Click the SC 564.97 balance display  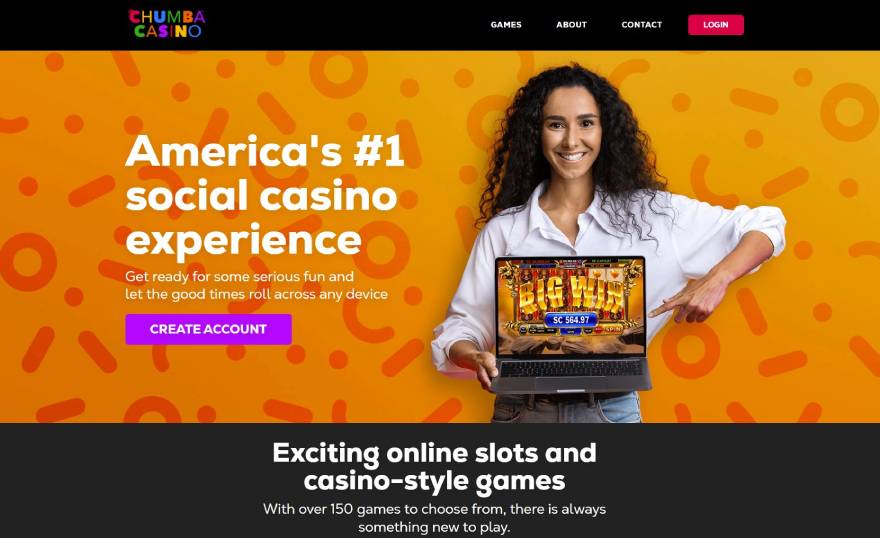click(571, 320)
